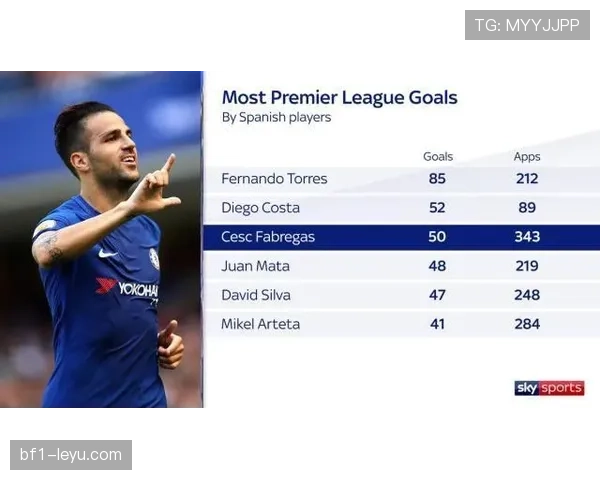This screenshot has width=600, height=480.
Task: Click the Nike swoosh on the shirt
Action: pos(107,253)
